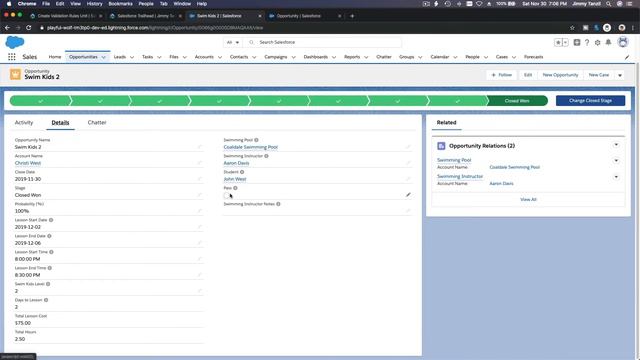The height and width of the screenshot is (360, 640).
Task: Click the Total Lesson Cost value $75.00
Action: (x=23, y=323)
